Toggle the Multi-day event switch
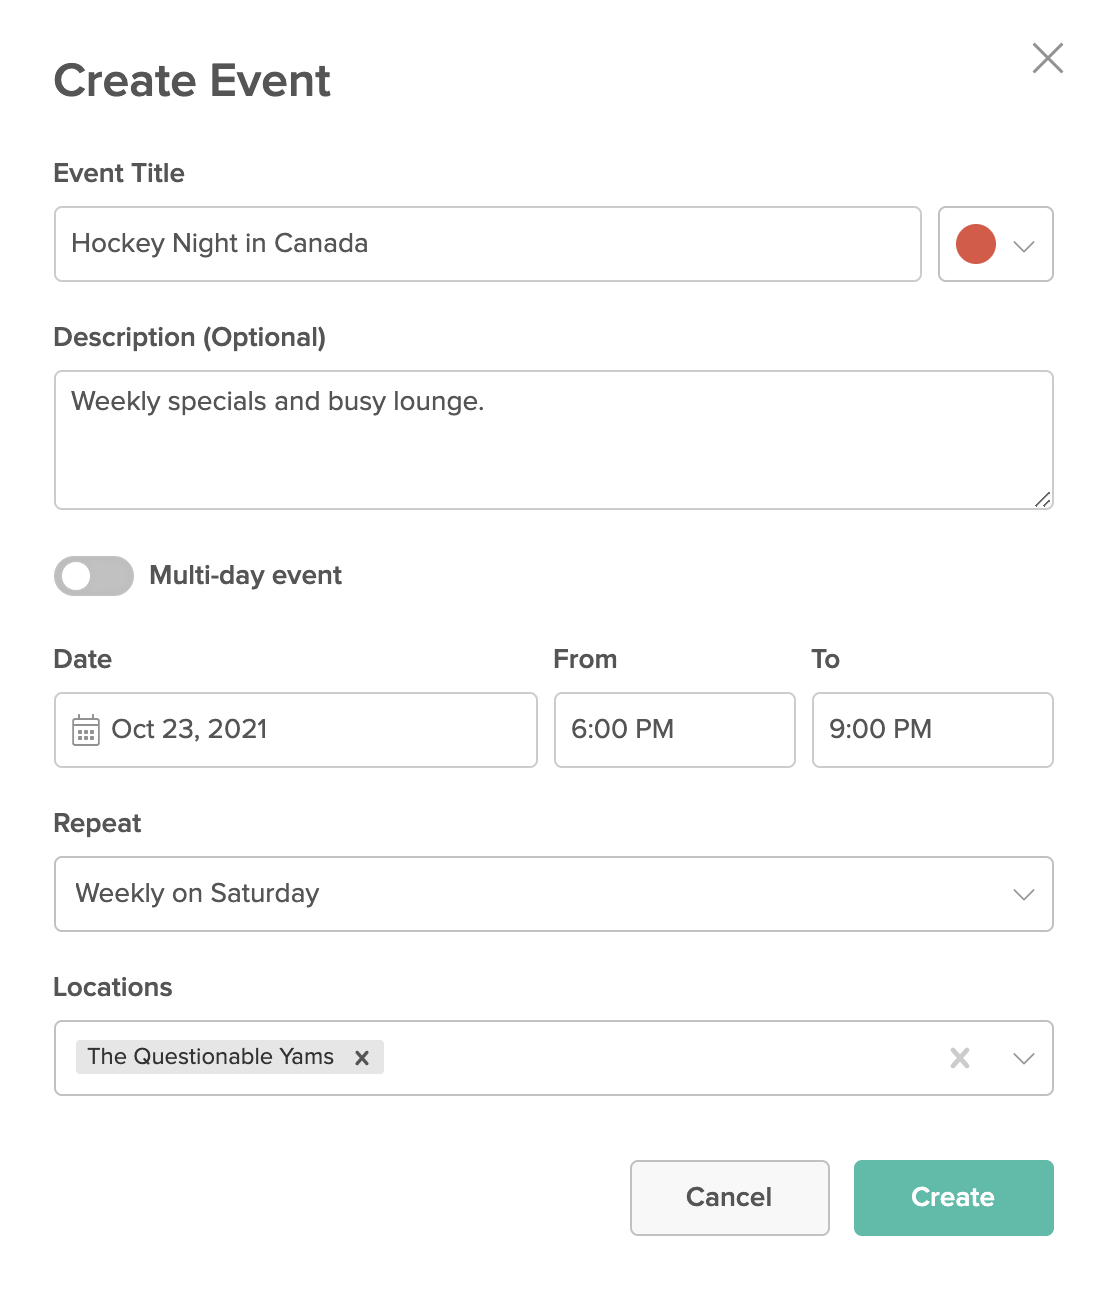 click(x=94, y=576)
